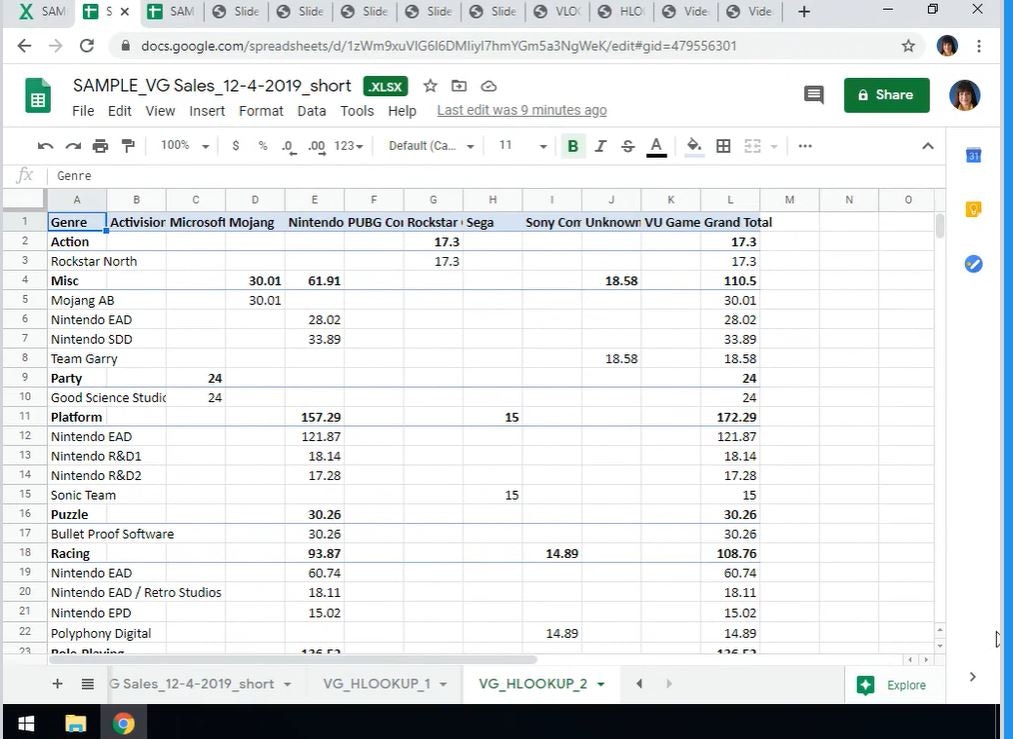Open the Google account avatar in Sheets
Image resolution: width=1013 pixels, height=739 pixels.
click(965, 96)
